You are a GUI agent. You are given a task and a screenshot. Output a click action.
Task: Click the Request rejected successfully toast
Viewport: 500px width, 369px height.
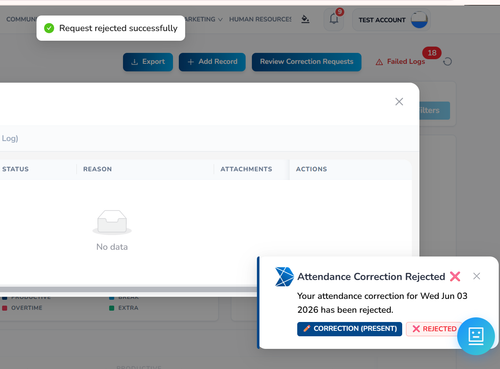pos(111,28)
